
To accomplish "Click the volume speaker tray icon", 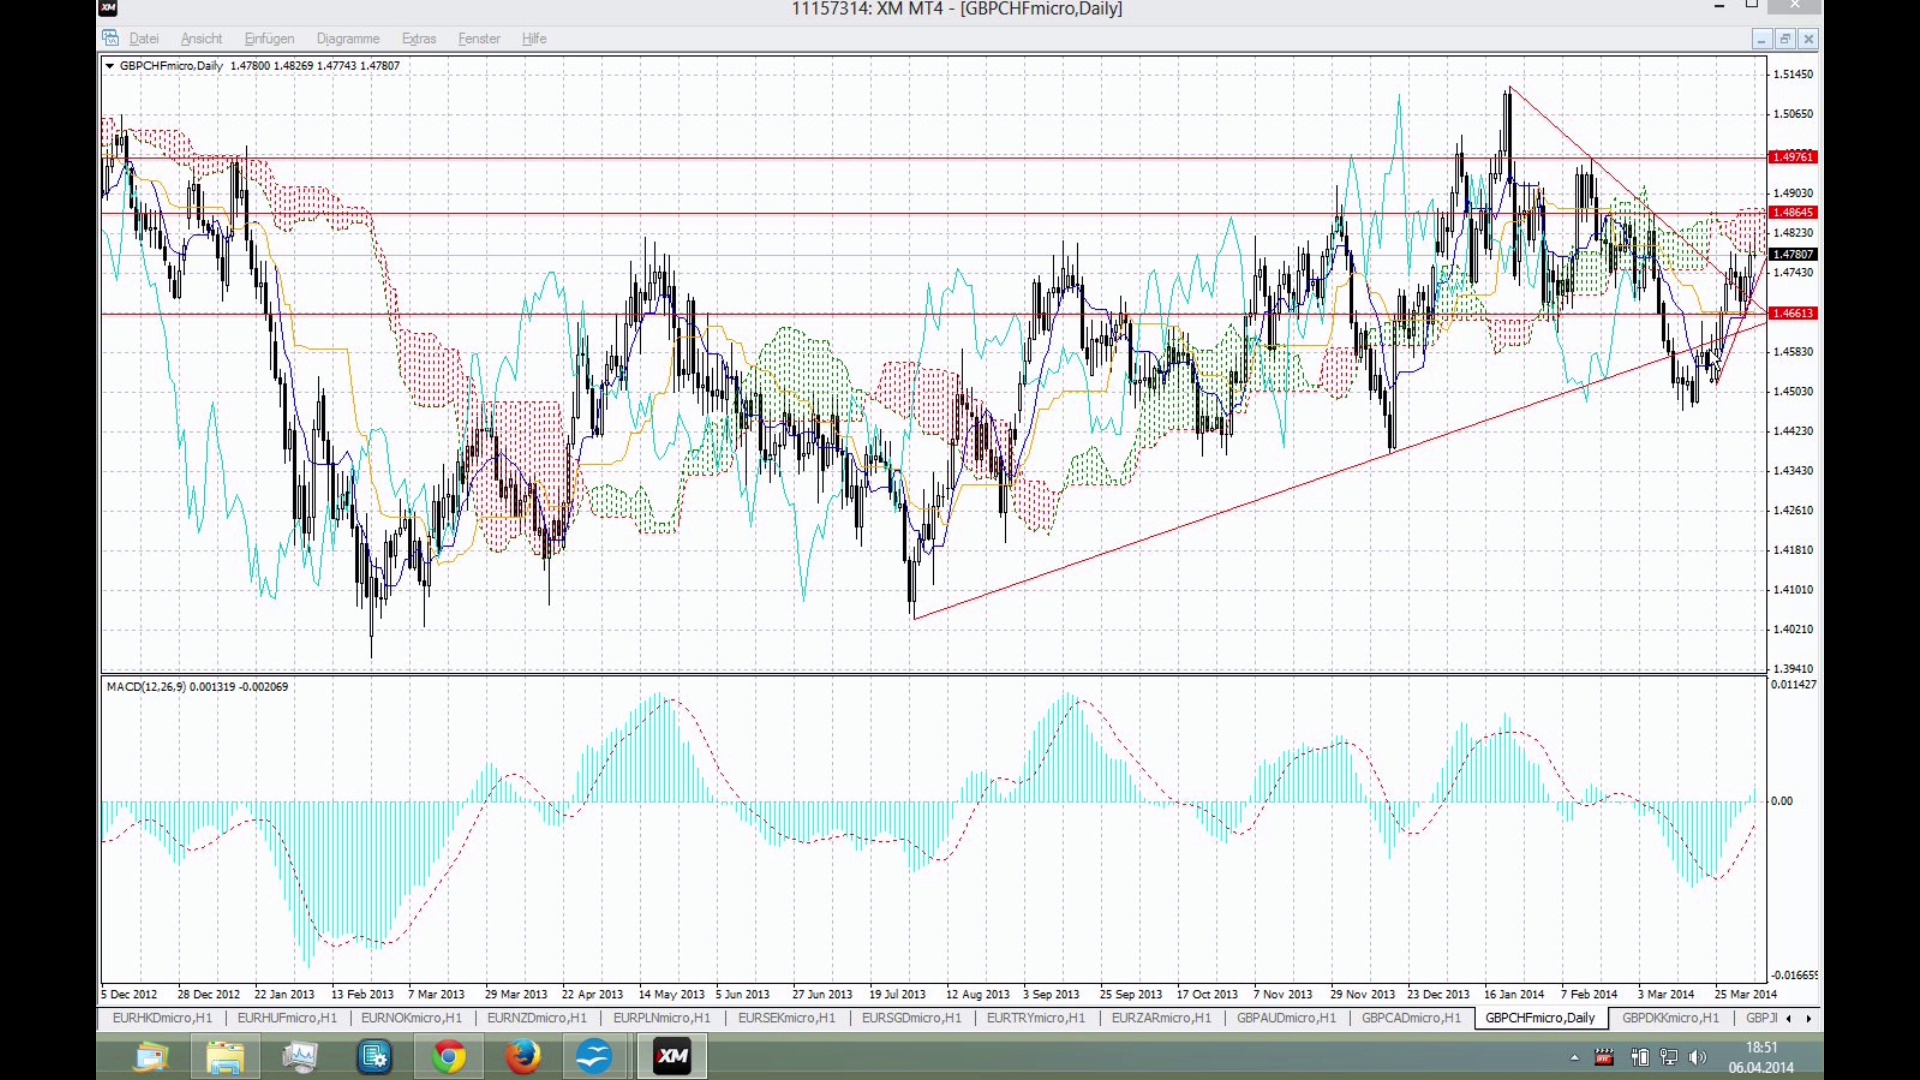I will point(1697,1057).
